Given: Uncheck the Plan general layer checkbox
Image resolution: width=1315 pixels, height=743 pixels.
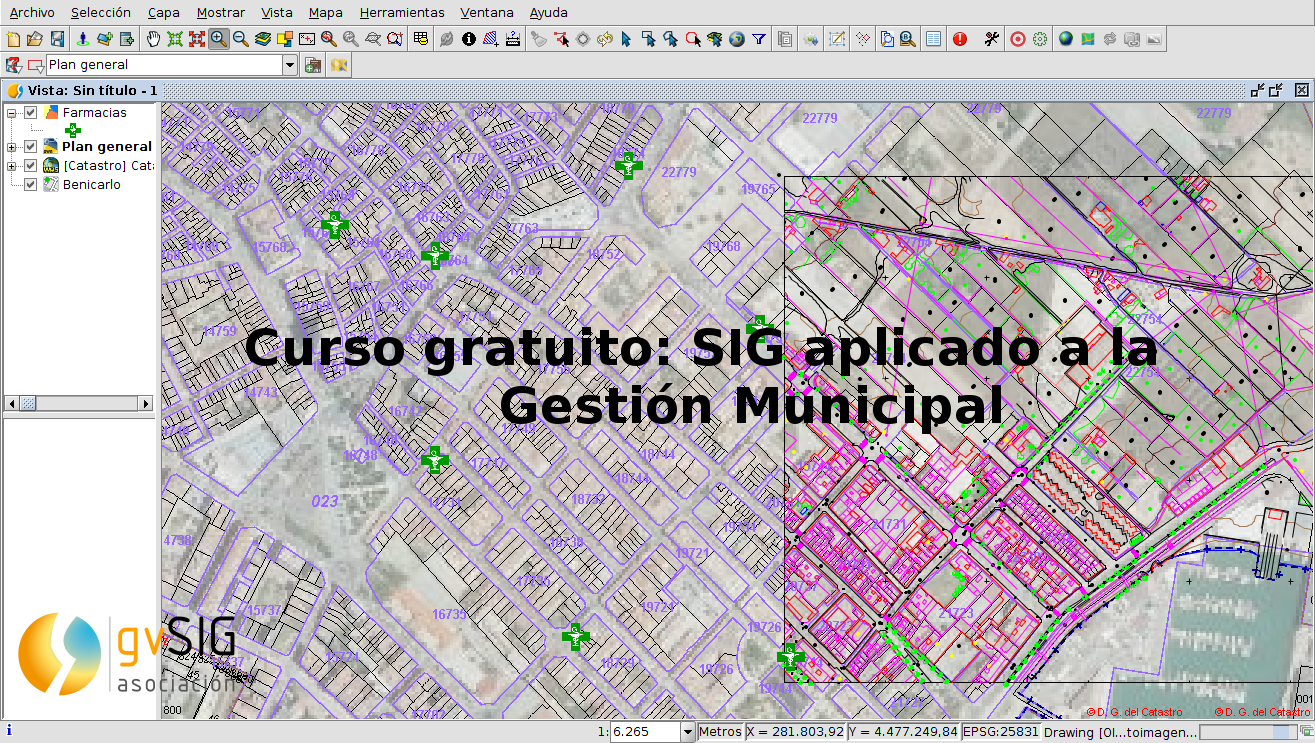Looking at the screenshot, I should 30,147.
